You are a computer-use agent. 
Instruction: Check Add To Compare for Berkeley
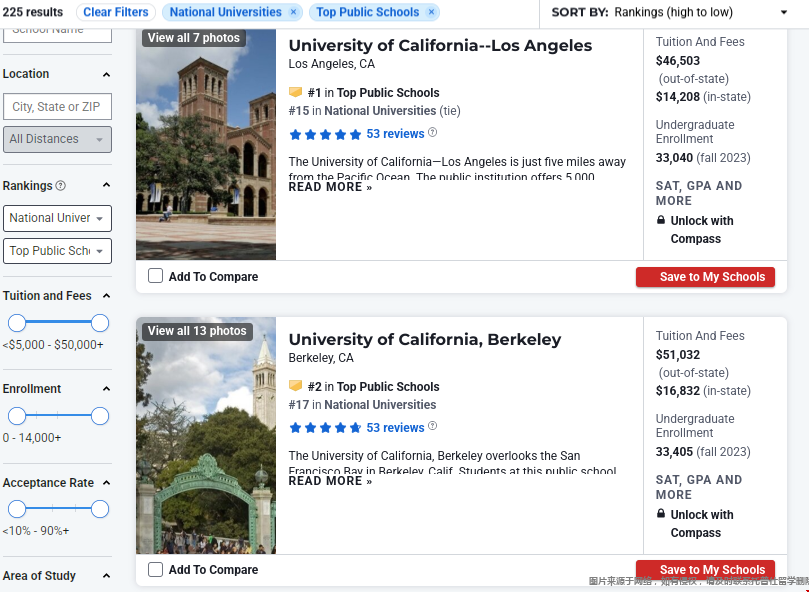pyautogui.click(x=155, y=569)
